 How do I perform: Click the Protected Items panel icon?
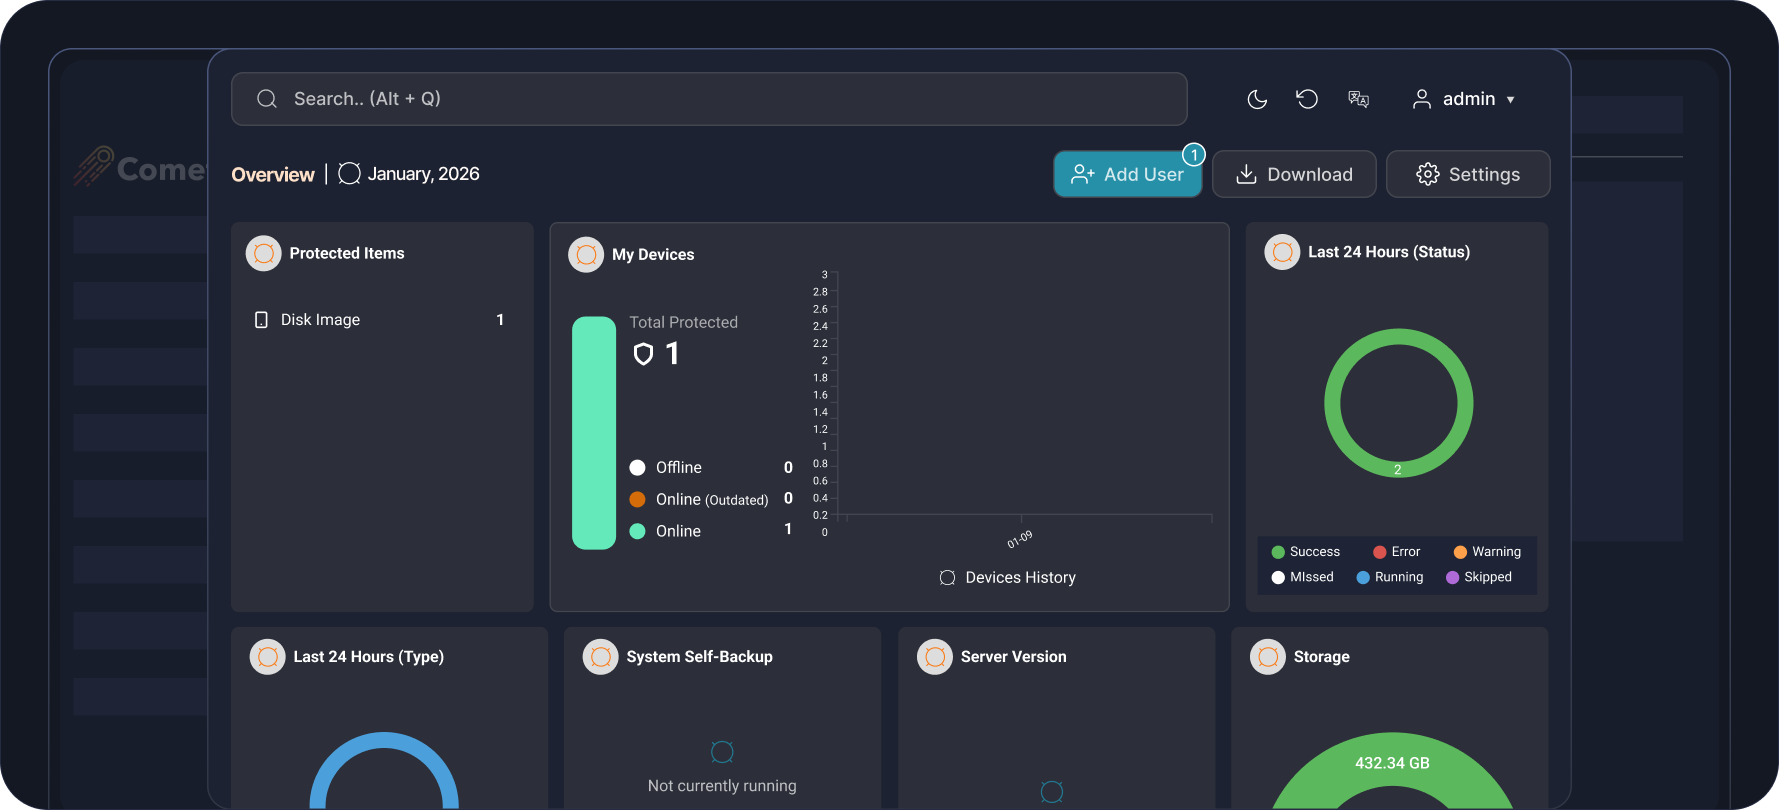coord(264,254)
